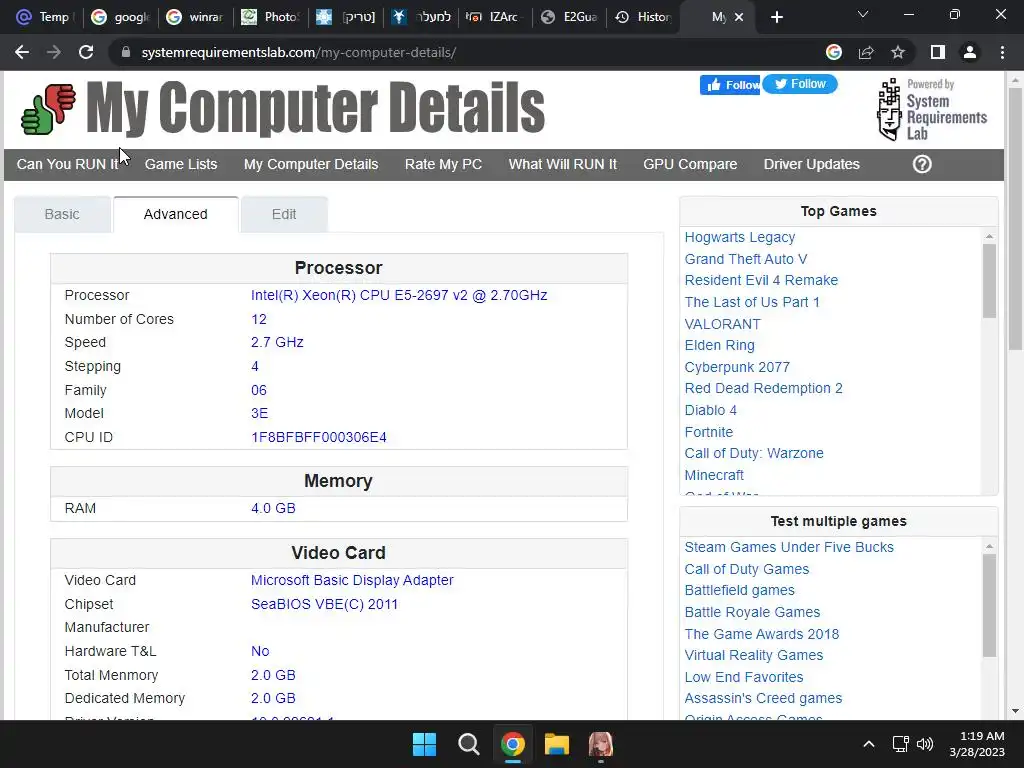
Task: Switch to the IZArc browser tab
Action: click(x=494, y=17)
